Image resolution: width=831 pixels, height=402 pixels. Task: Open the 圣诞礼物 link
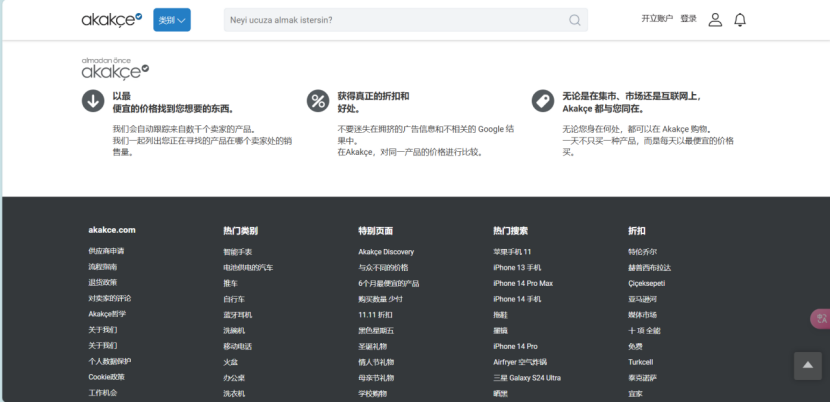(373, 347)
